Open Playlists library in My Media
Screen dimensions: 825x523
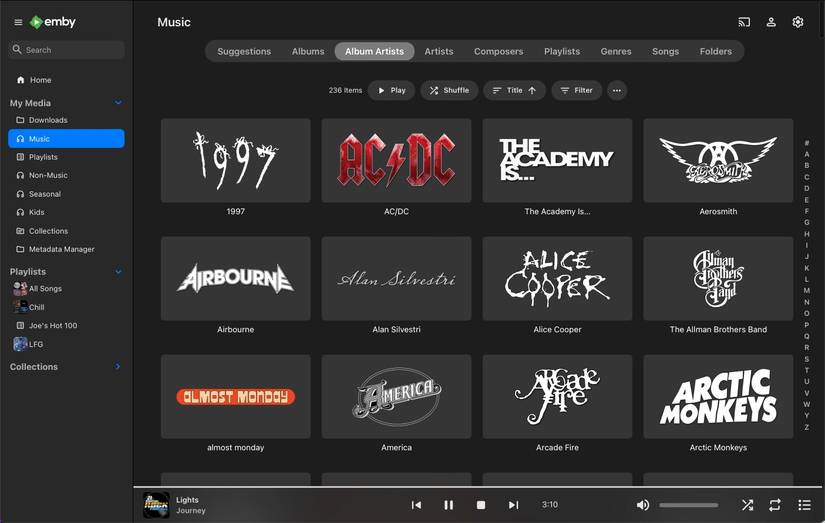click(x=66, y=157)
